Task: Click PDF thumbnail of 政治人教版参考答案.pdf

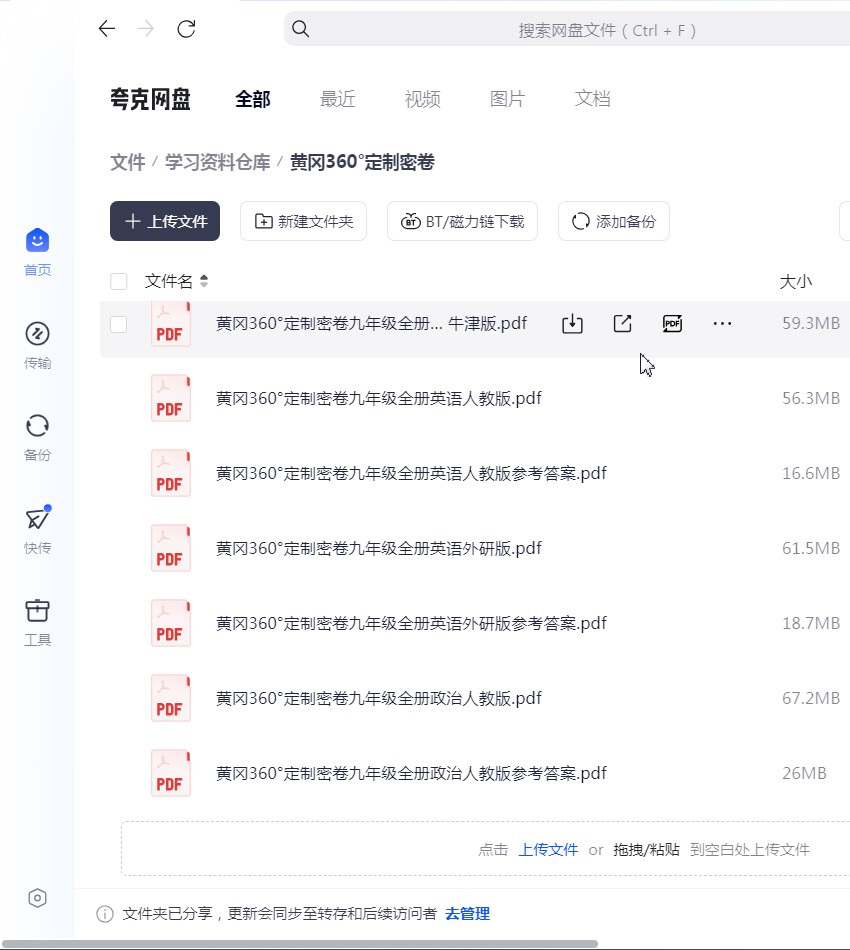Action: (x=171, y=773)
